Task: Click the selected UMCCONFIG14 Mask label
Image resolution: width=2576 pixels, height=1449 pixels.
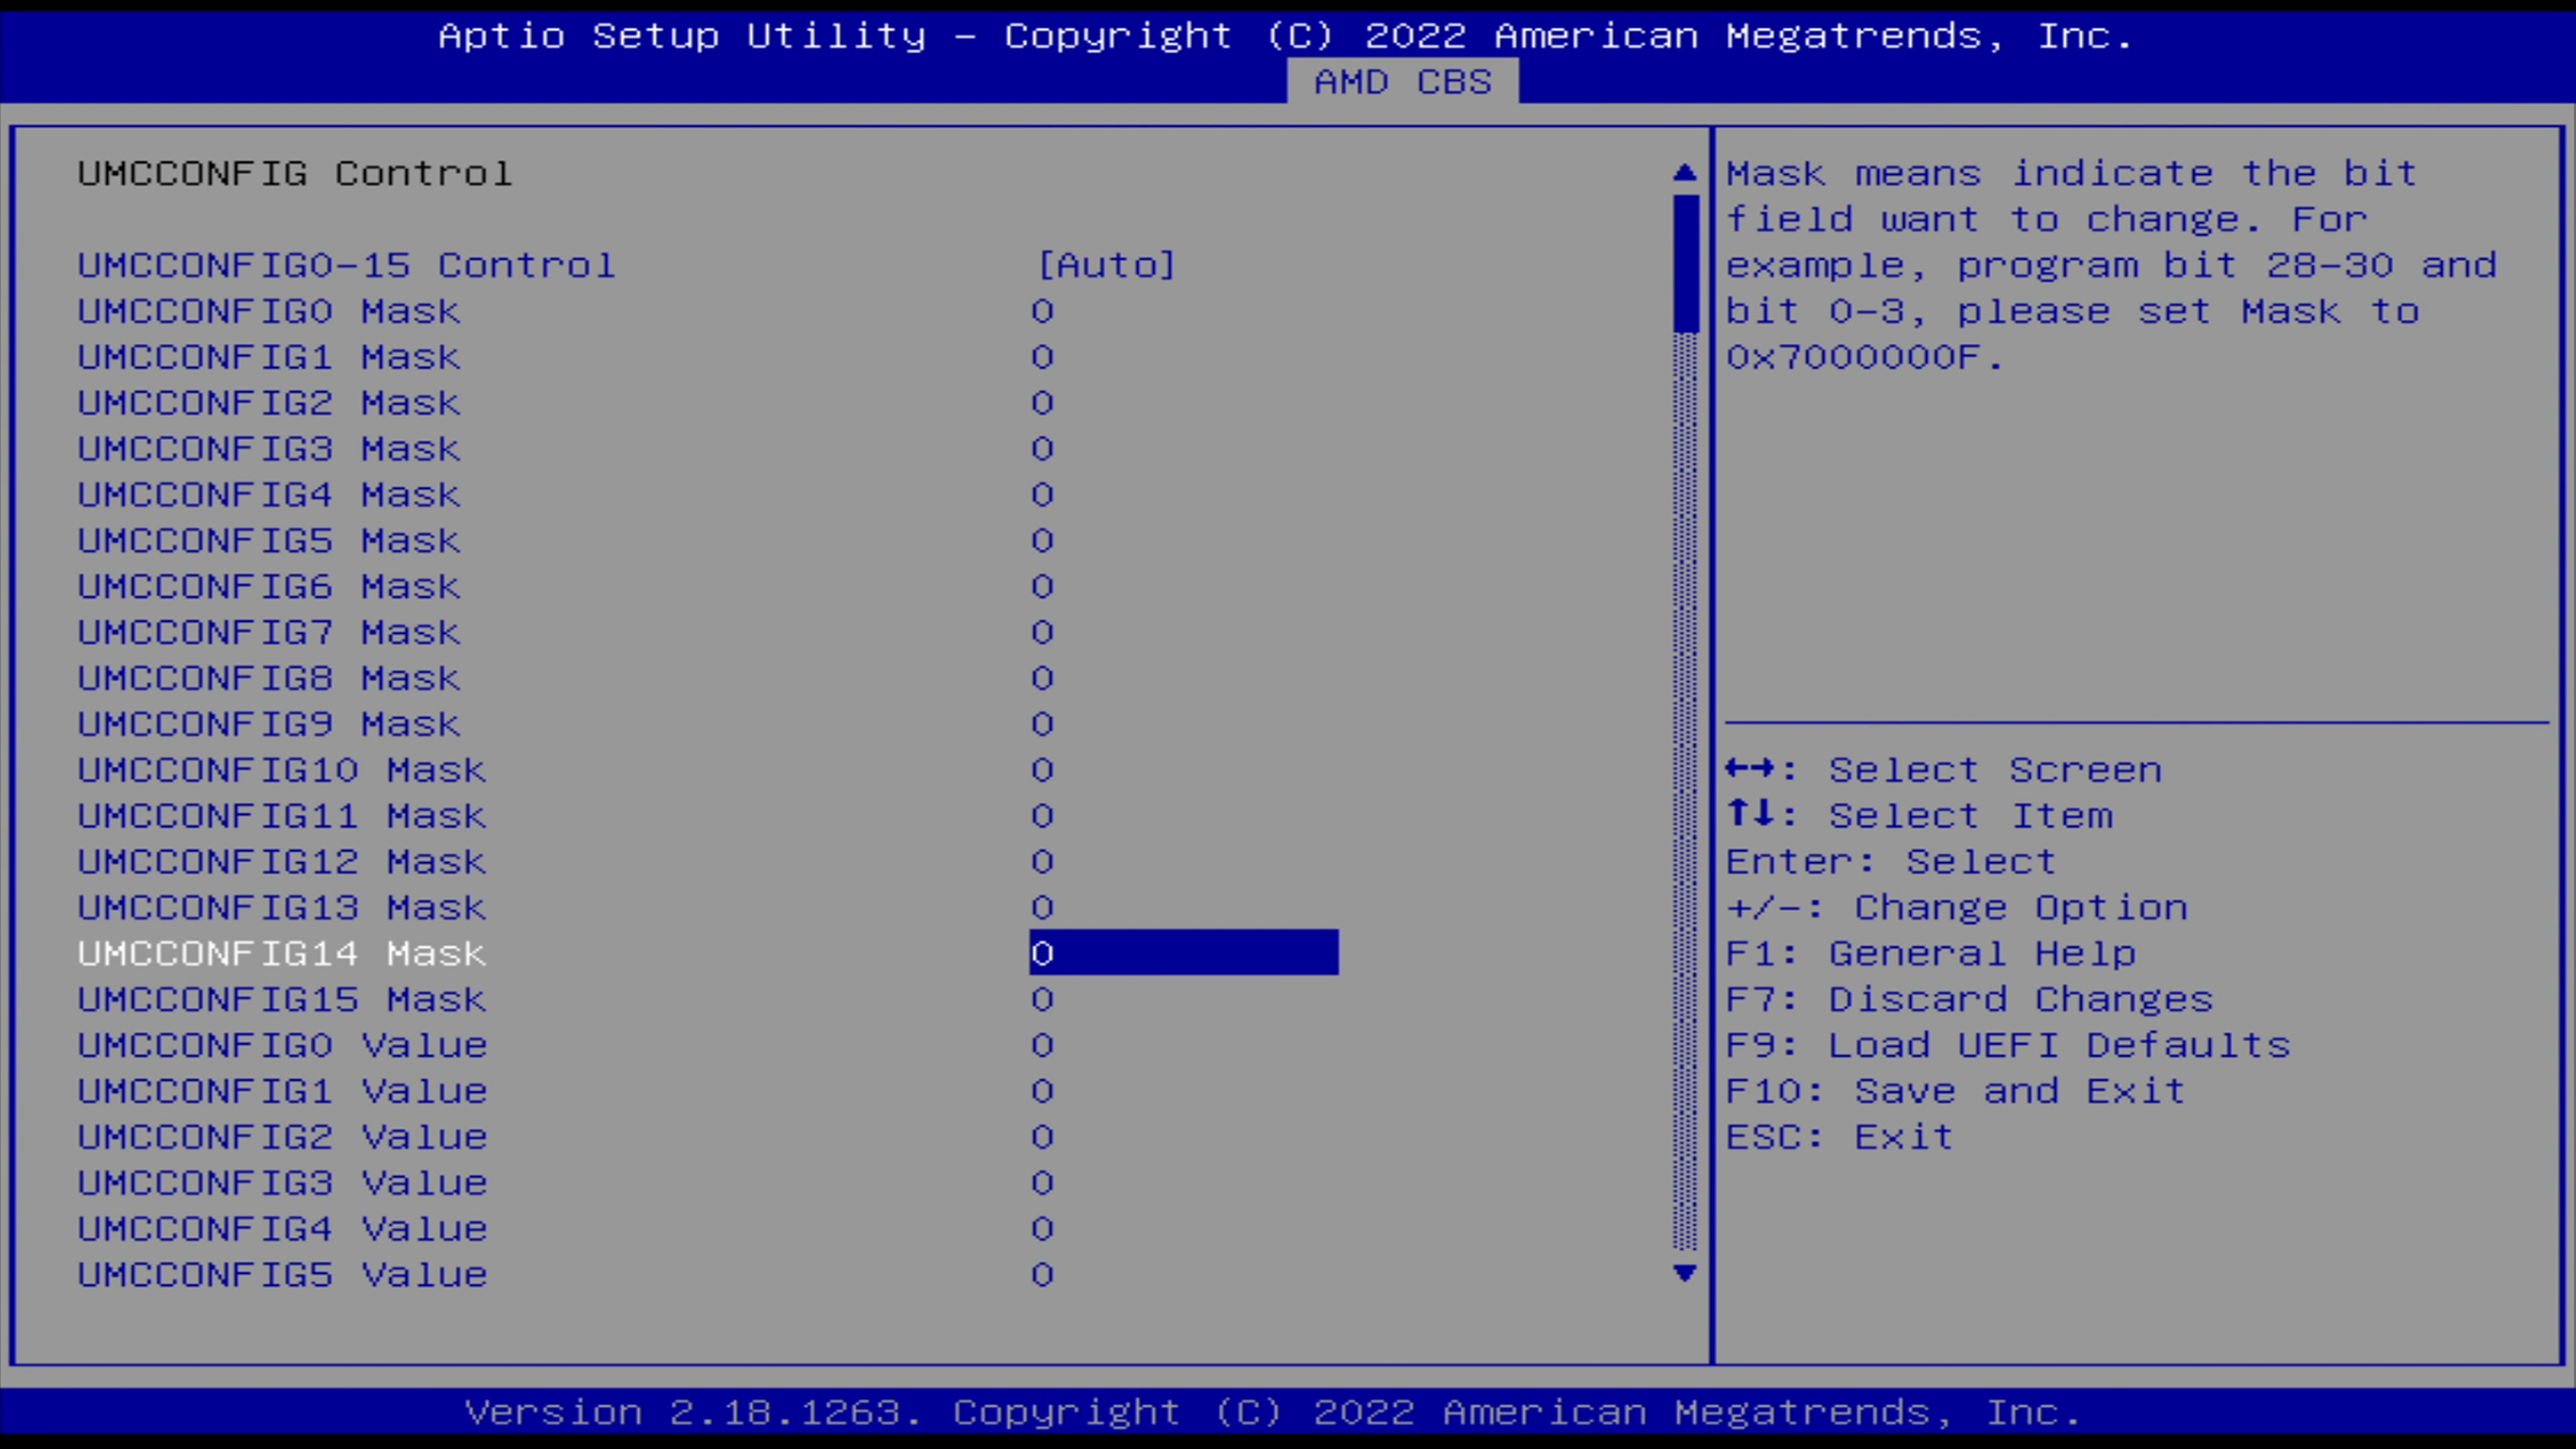Action: point(282,953)
